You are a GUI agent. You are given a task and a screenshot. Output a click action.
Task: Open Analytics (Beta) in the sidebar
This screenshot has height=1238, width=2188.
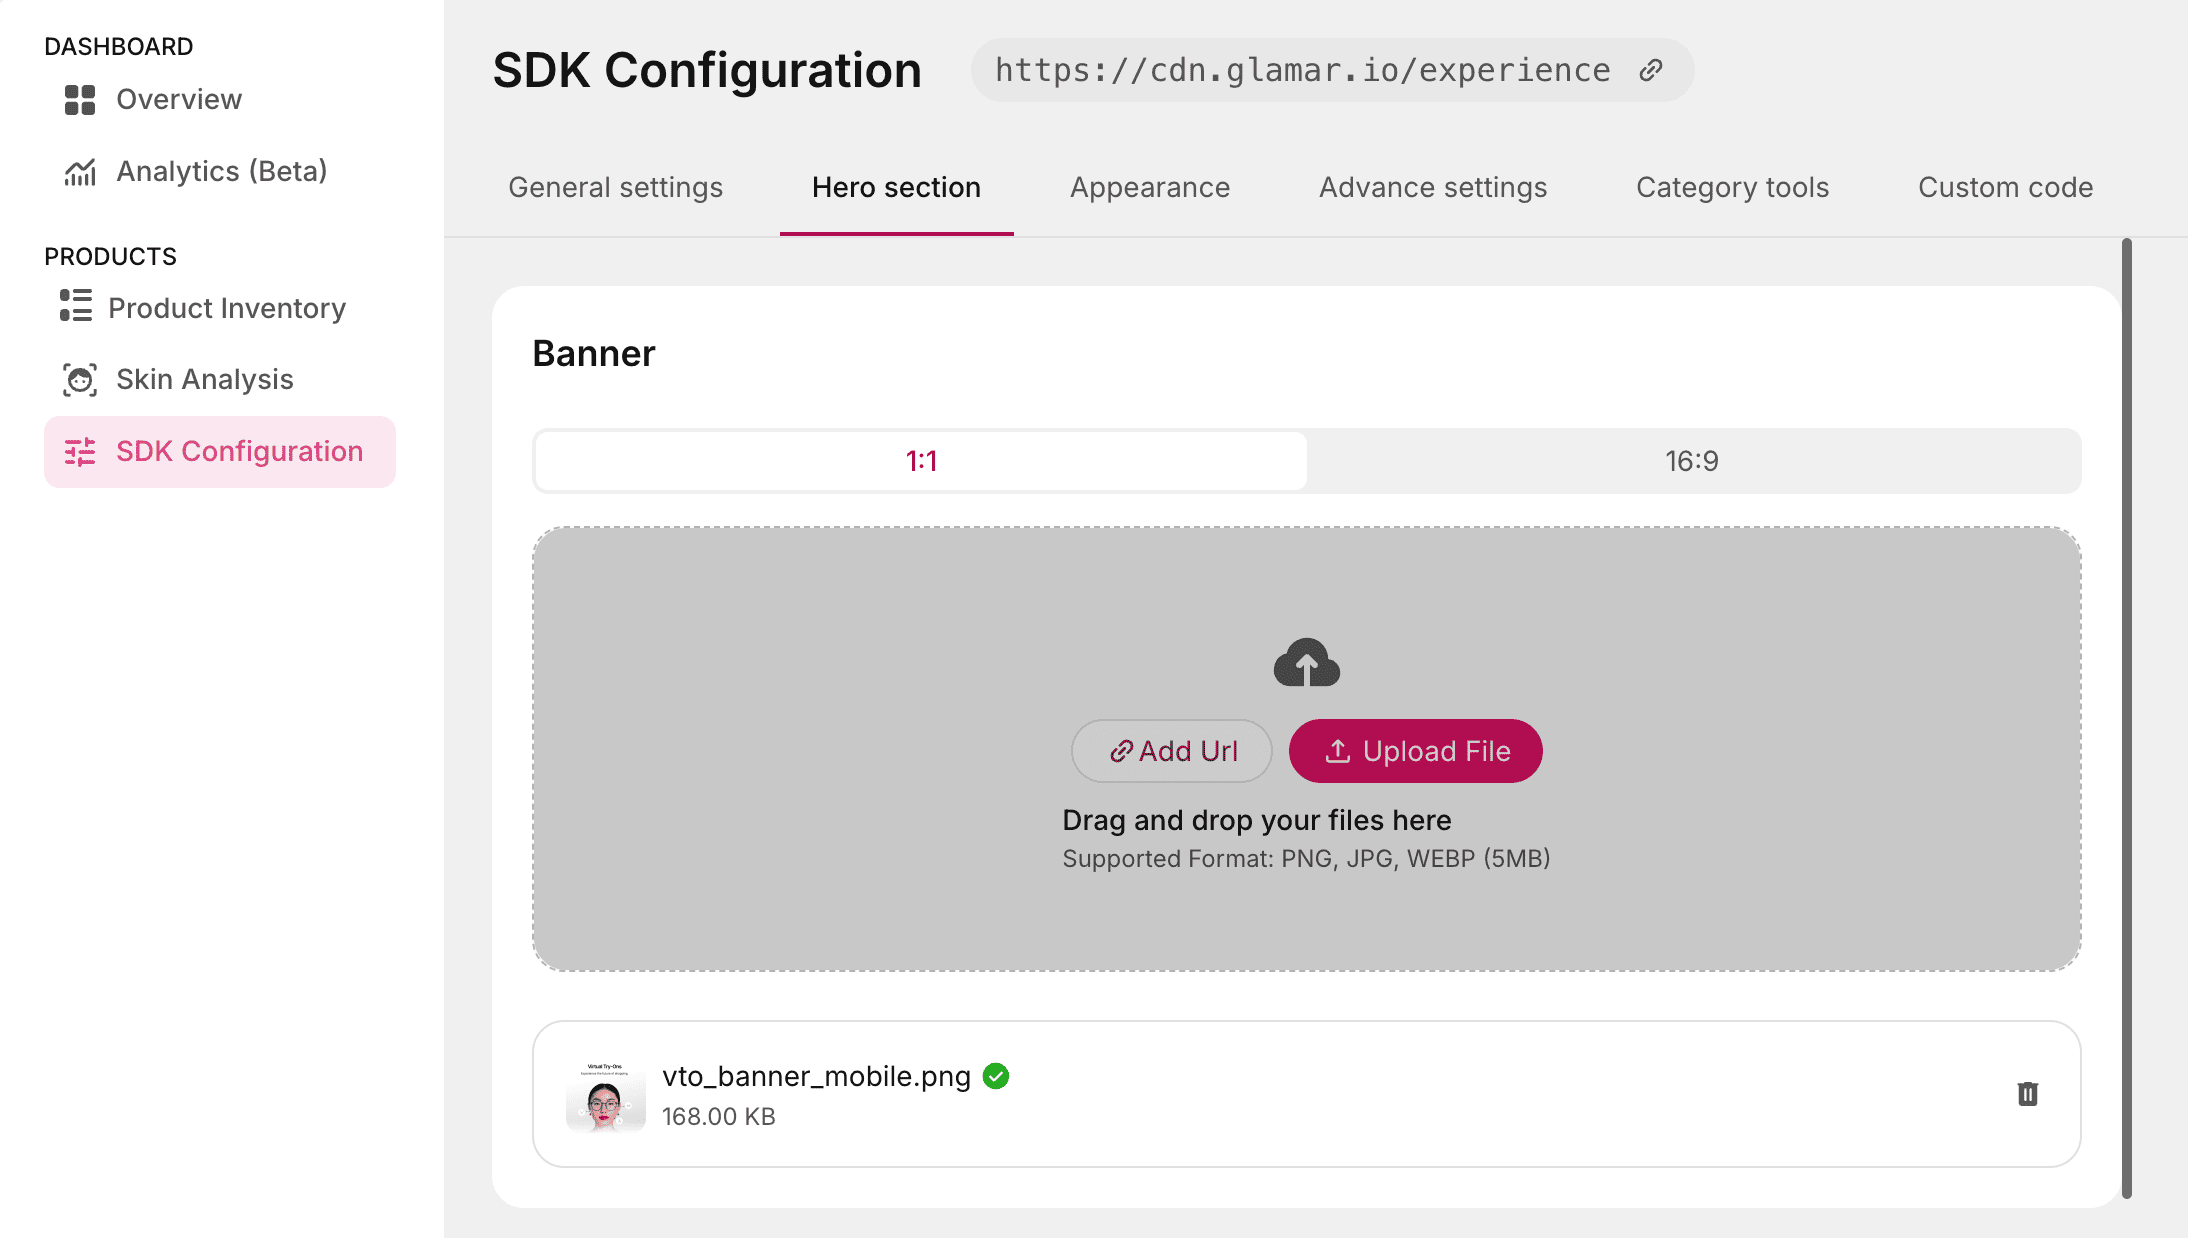(x=221, y=172)
